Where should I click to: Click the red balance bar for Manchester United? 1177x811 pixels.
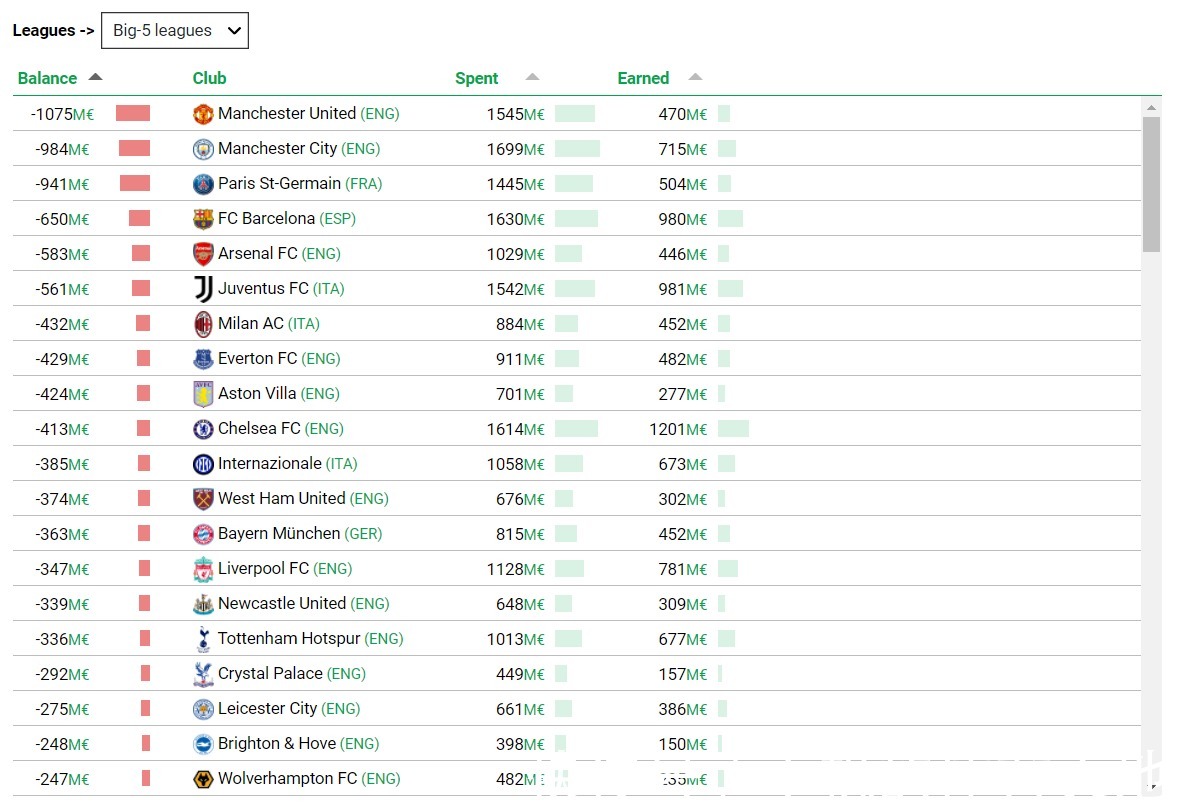133,113
